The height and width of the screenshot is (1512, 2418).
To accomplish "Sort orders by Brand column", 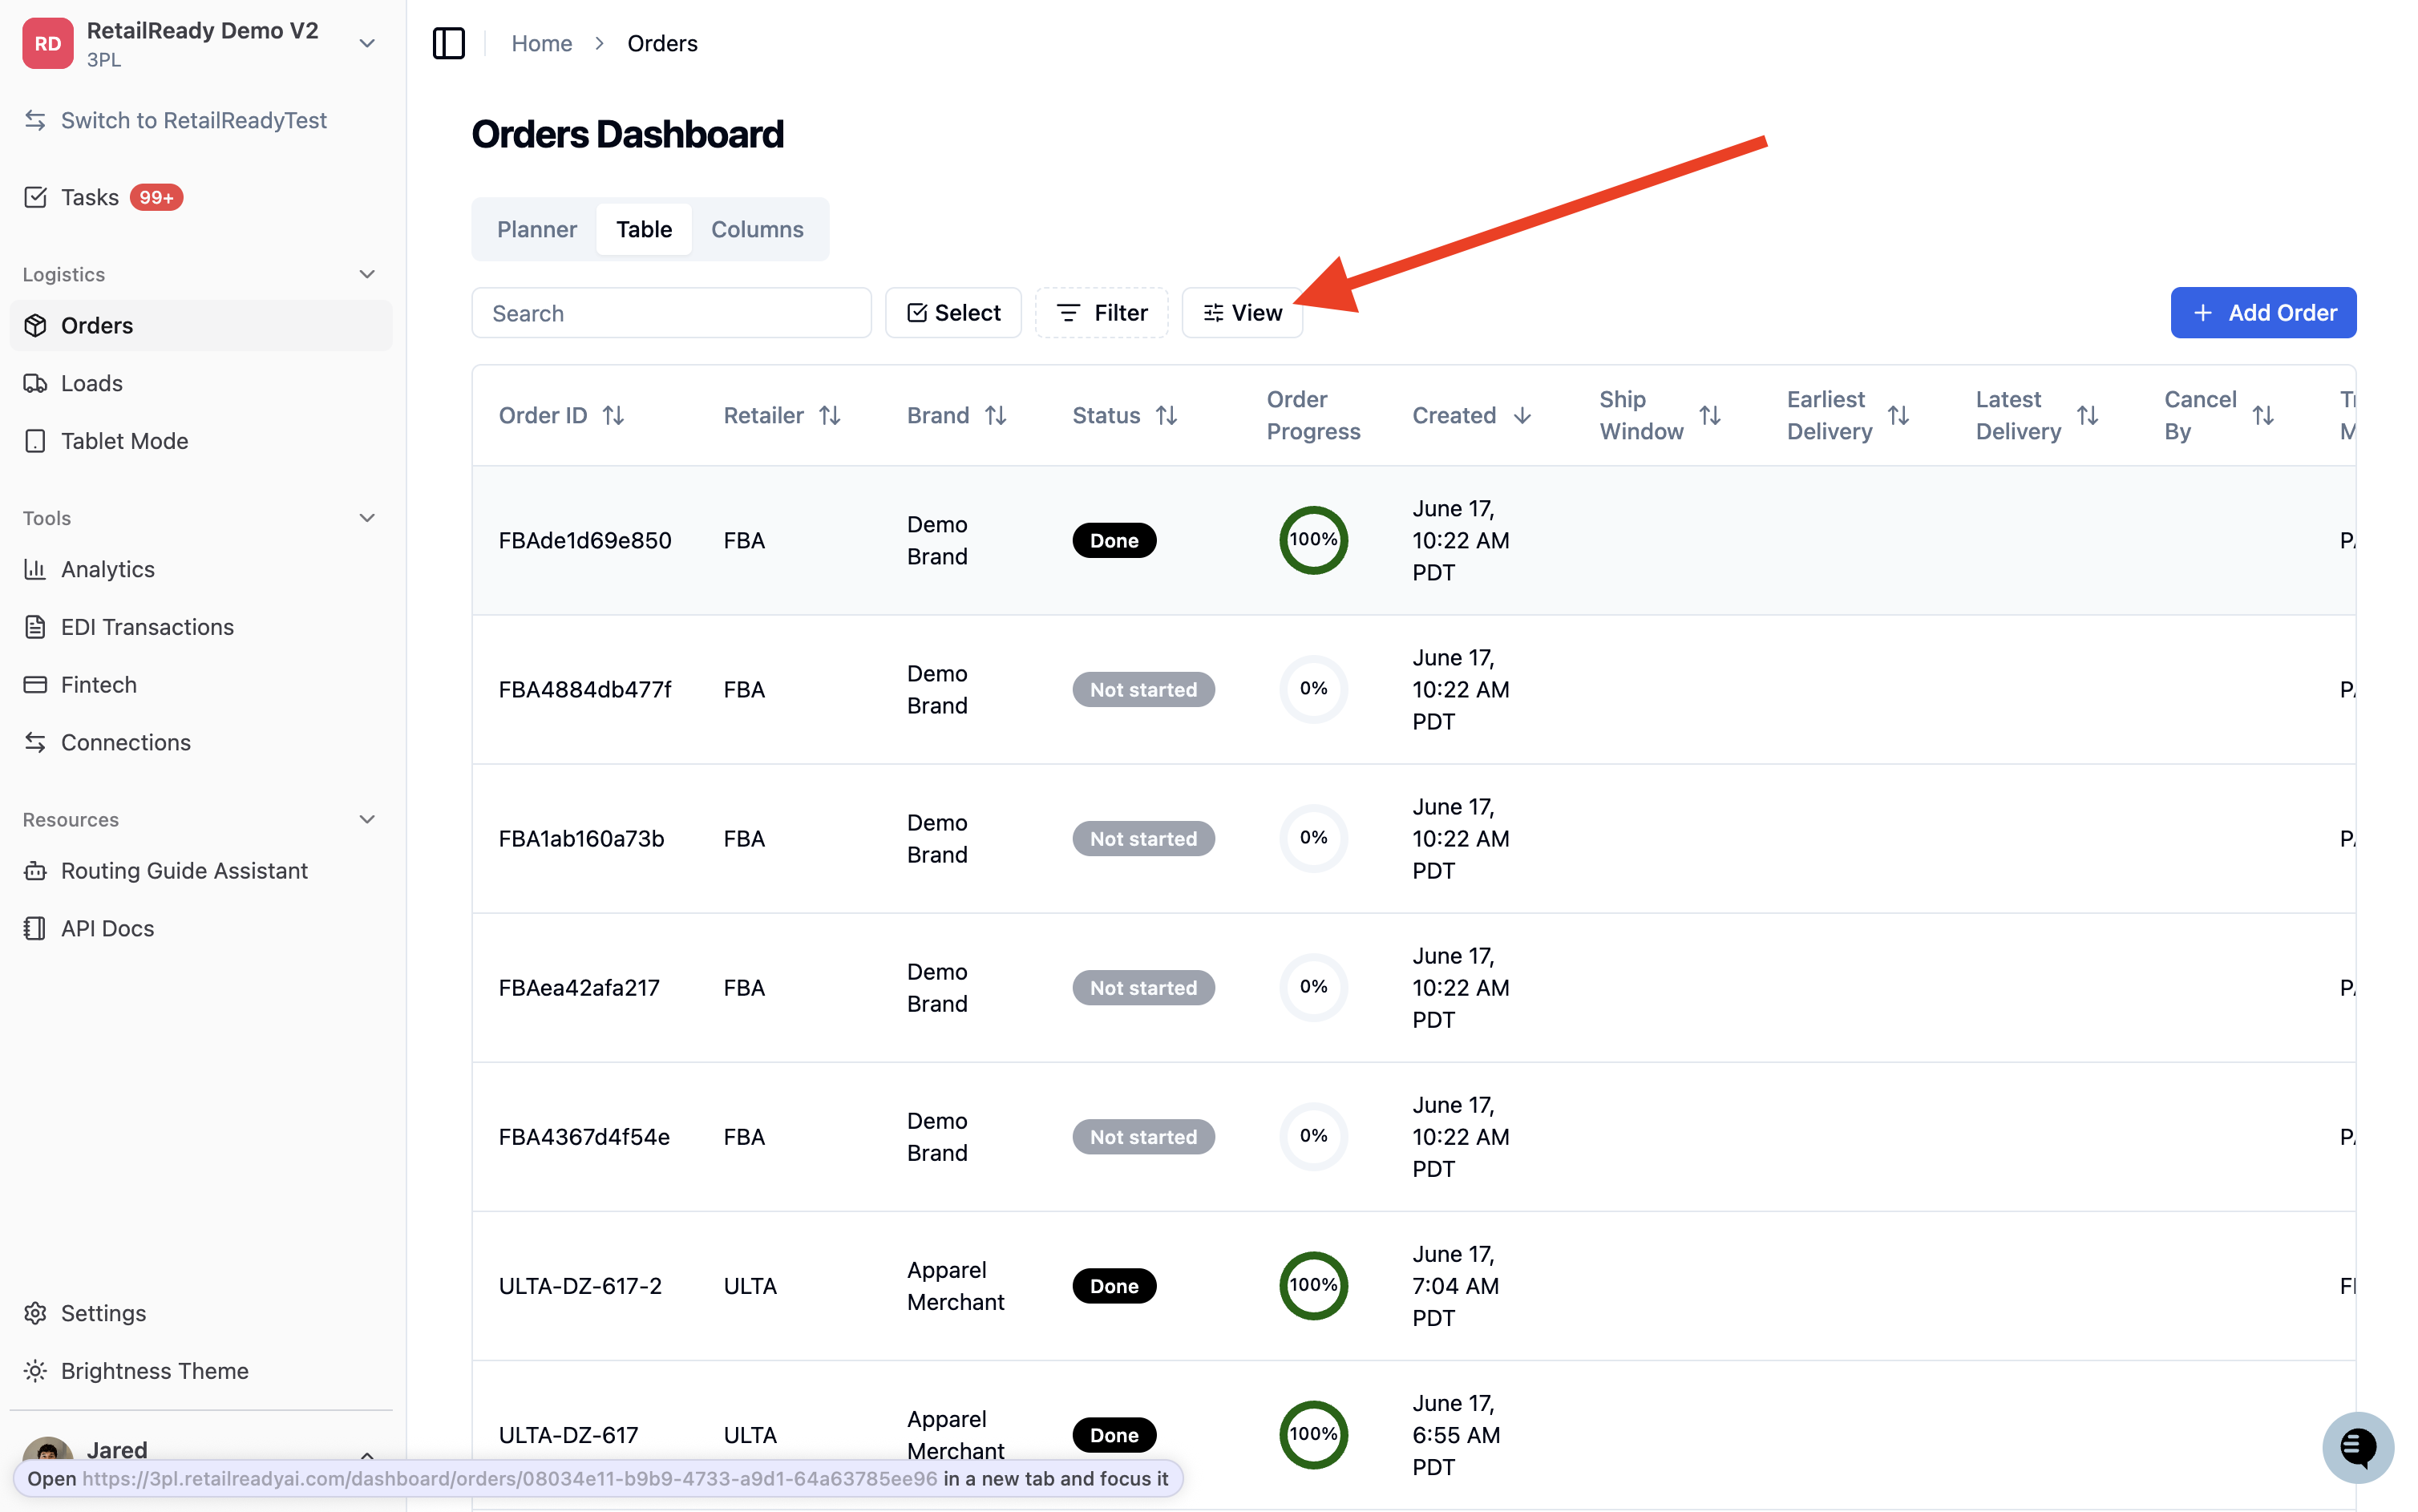I will [995, 415].
